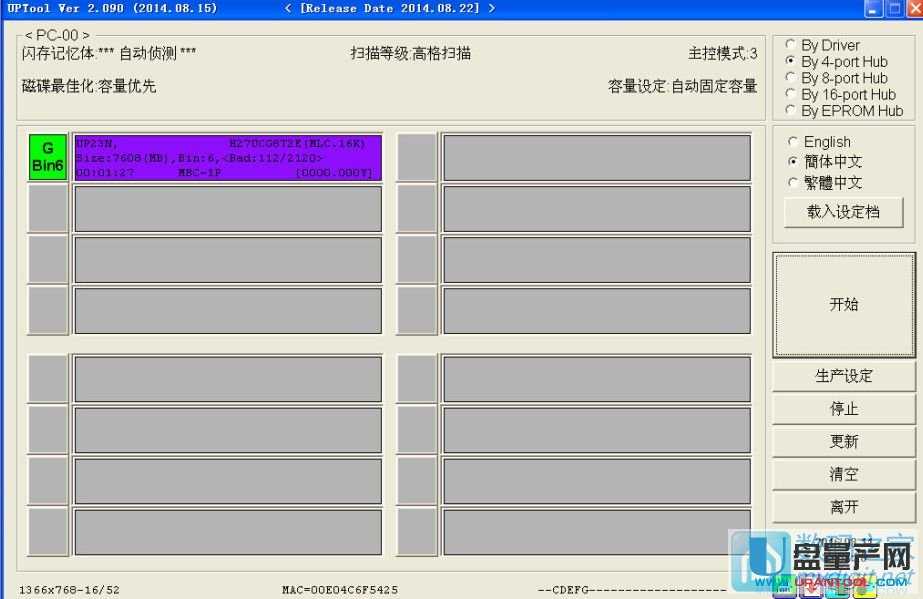The height and width of the screenshot is (599, 923).
Task: Click the purple UP23N device info panel
Action: pos(227,158)
